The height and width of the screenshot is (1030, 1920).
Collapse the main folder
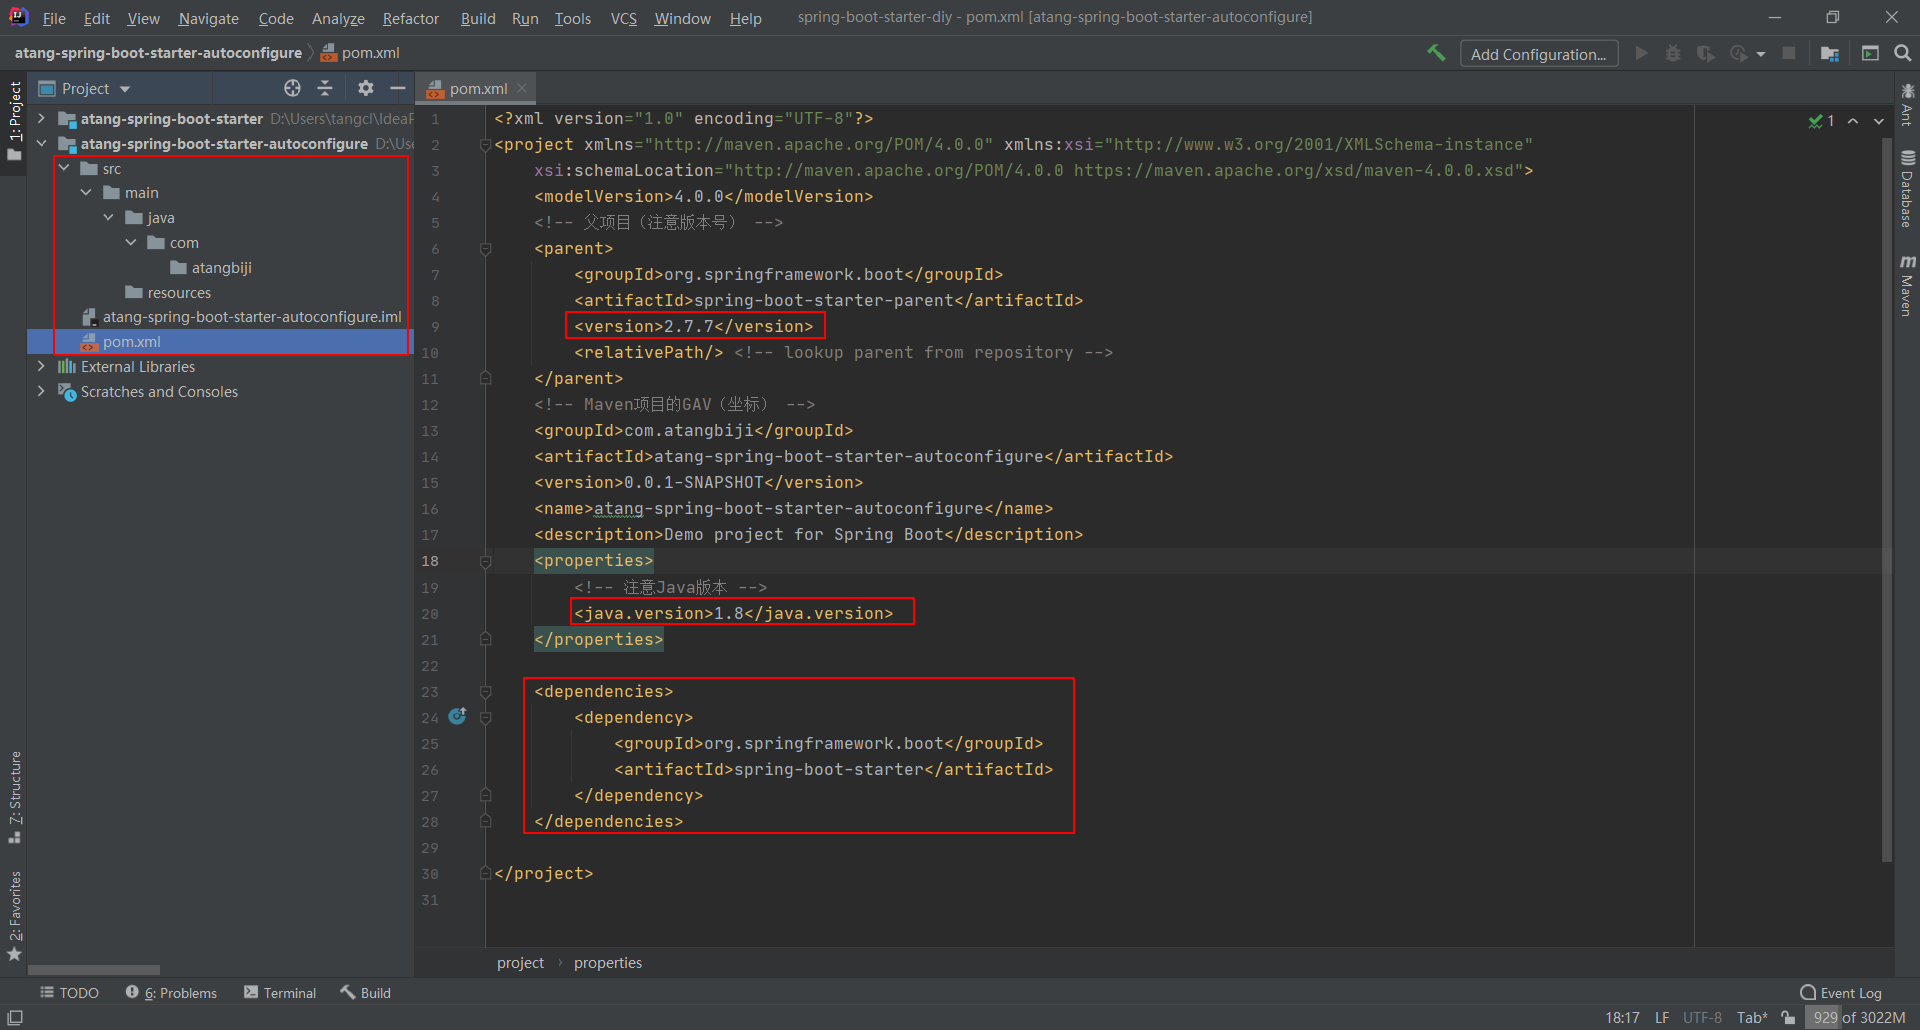coord(87,192)
